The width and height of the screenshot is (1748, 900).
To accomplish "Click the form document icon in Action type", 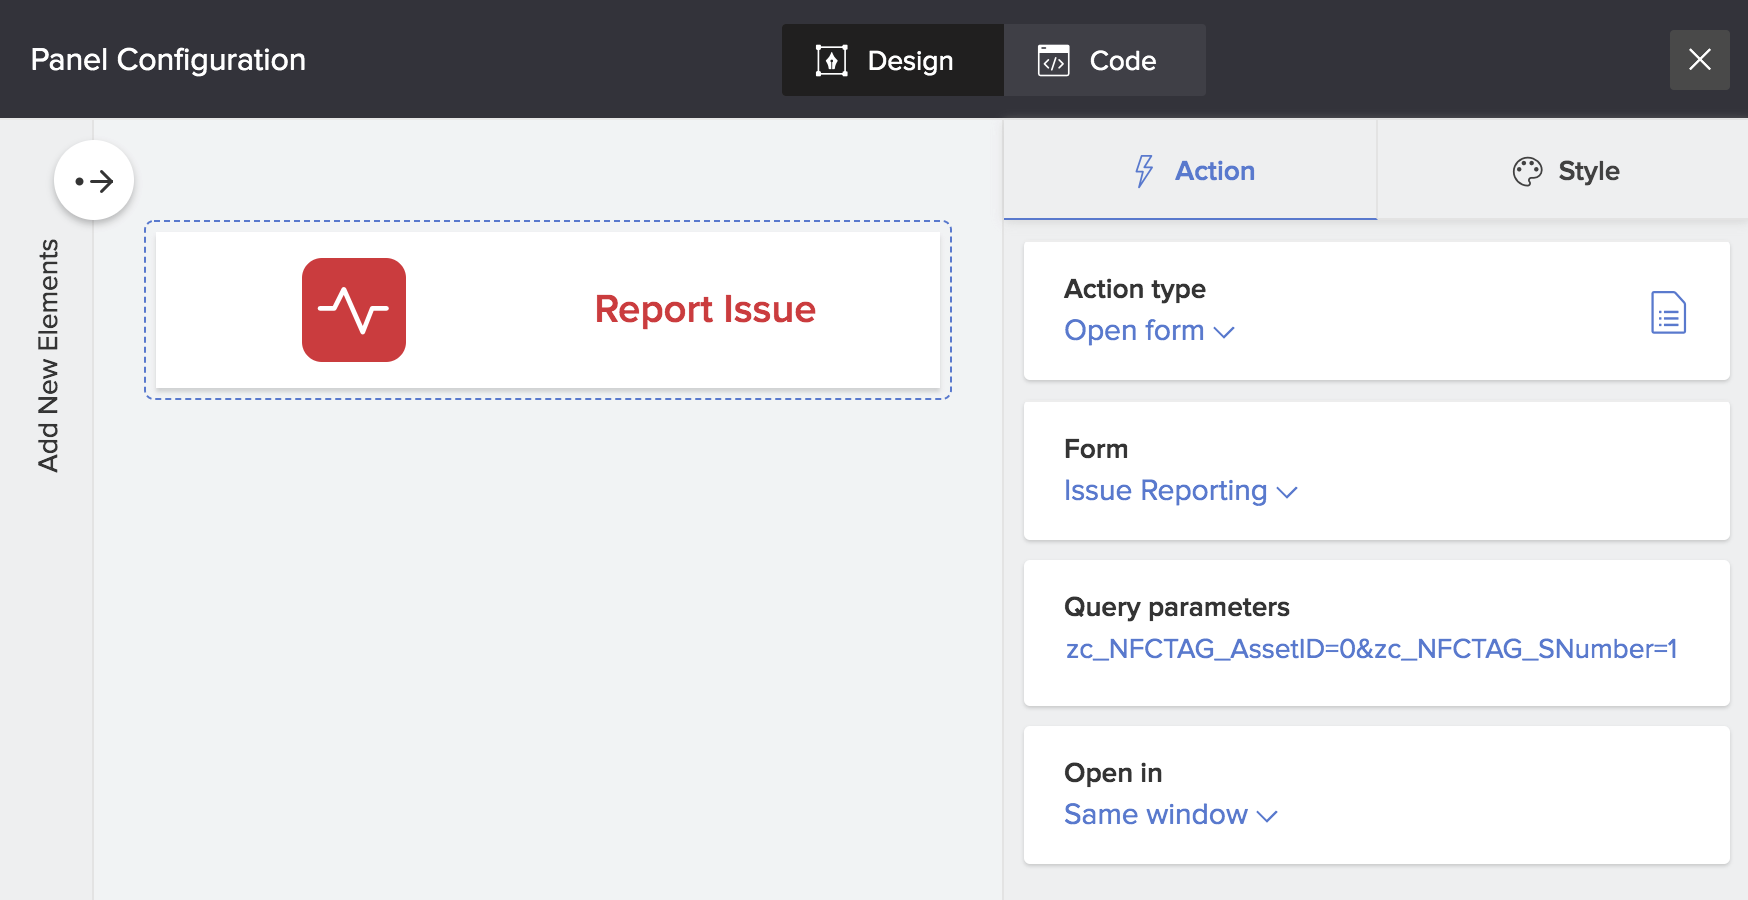I will click(x=1668, y=313).
